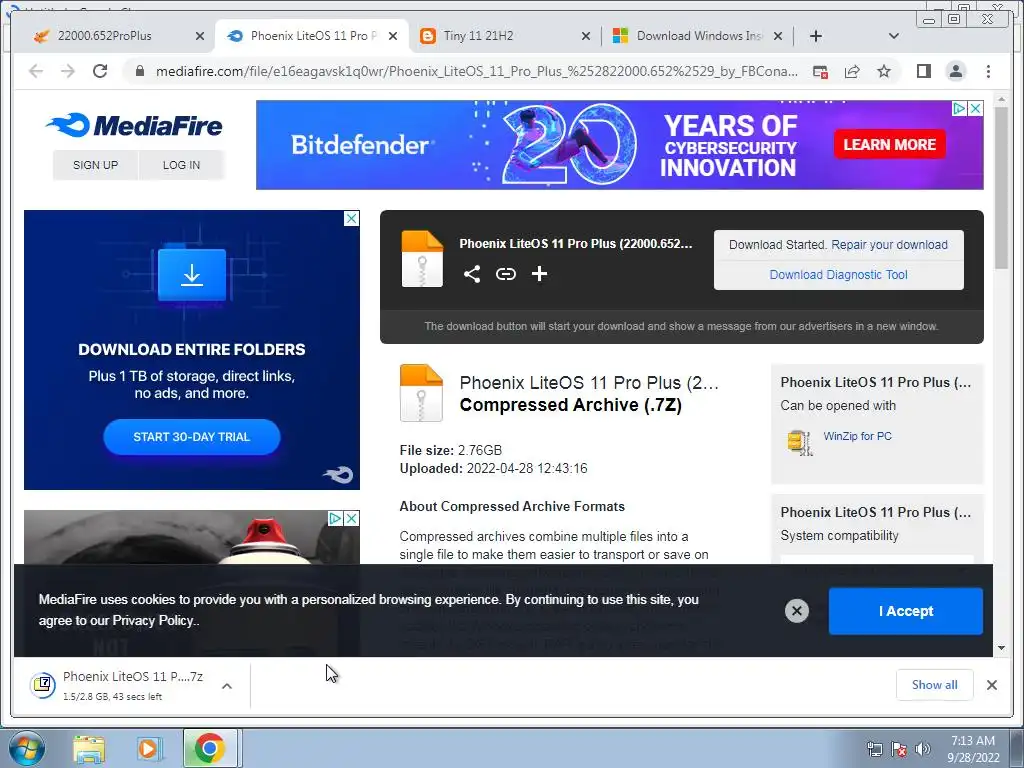Screen dimensions: 1024x768
Task: Click the share page icon in address bar
Action: (x=852, y=71)
